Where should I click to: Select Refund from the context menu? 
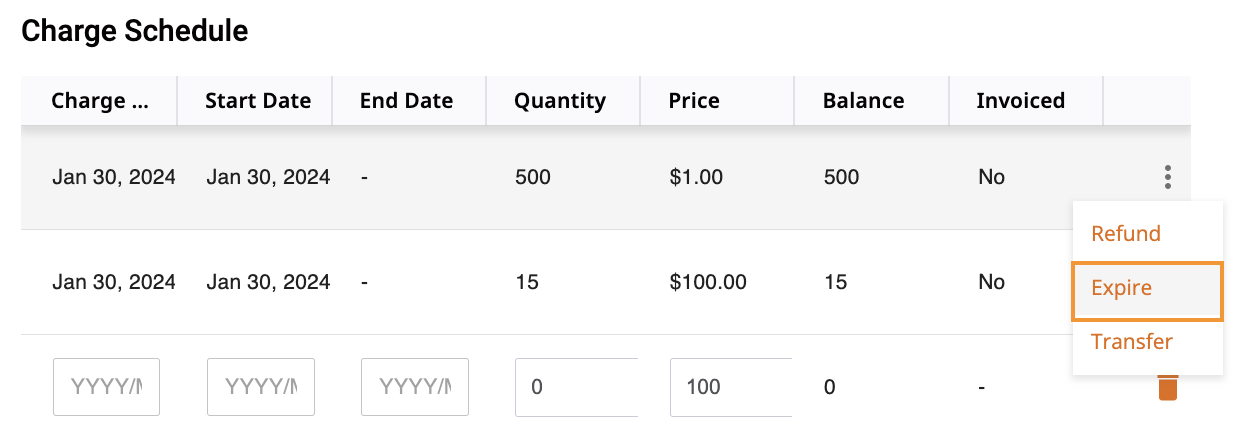1126,234
